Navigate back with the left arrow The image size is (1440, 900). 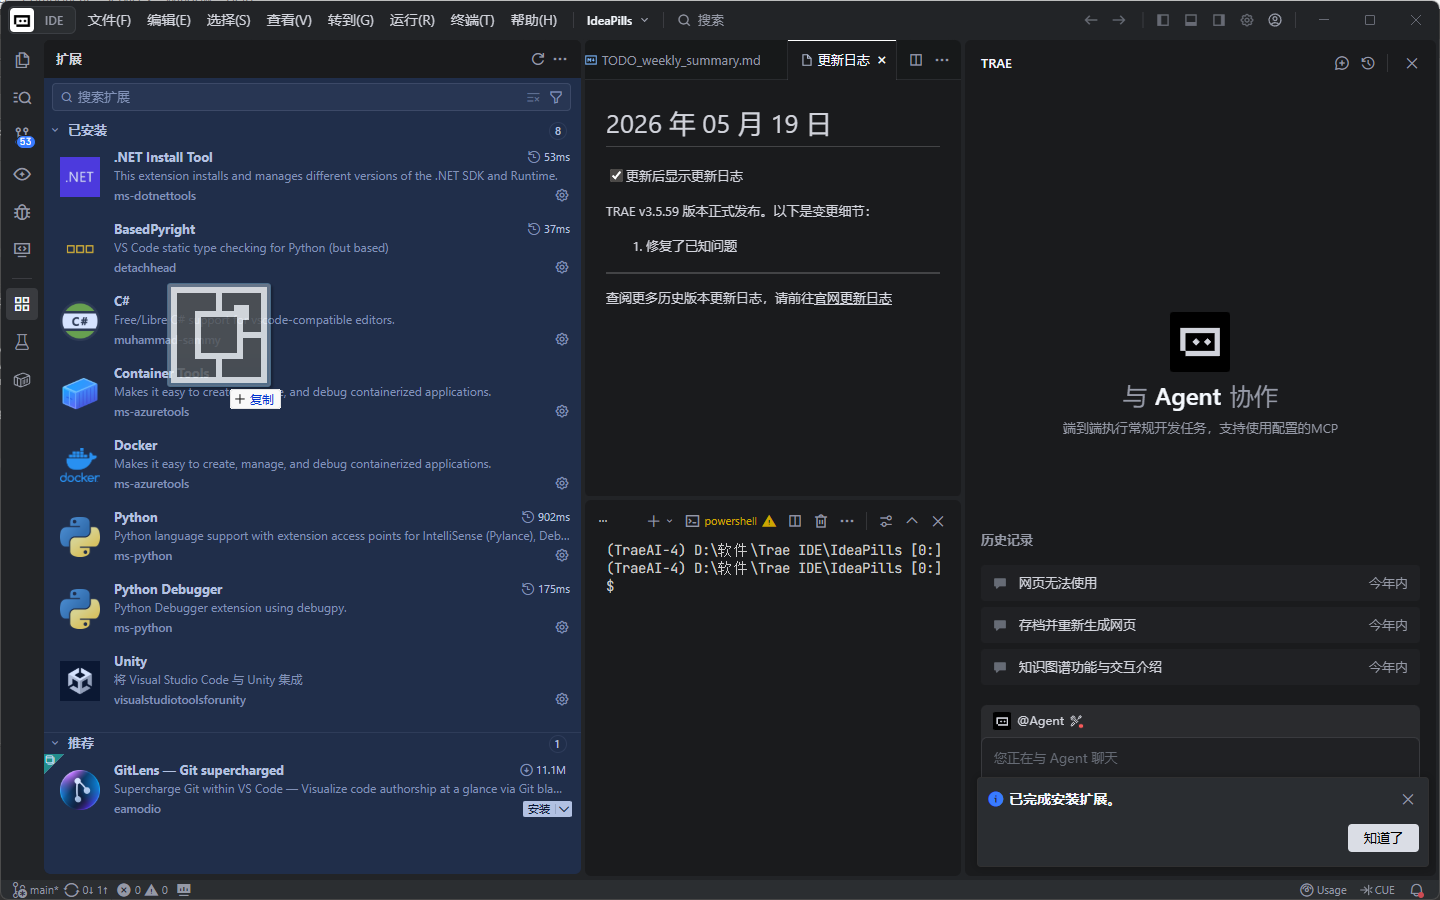(1091, 20)
